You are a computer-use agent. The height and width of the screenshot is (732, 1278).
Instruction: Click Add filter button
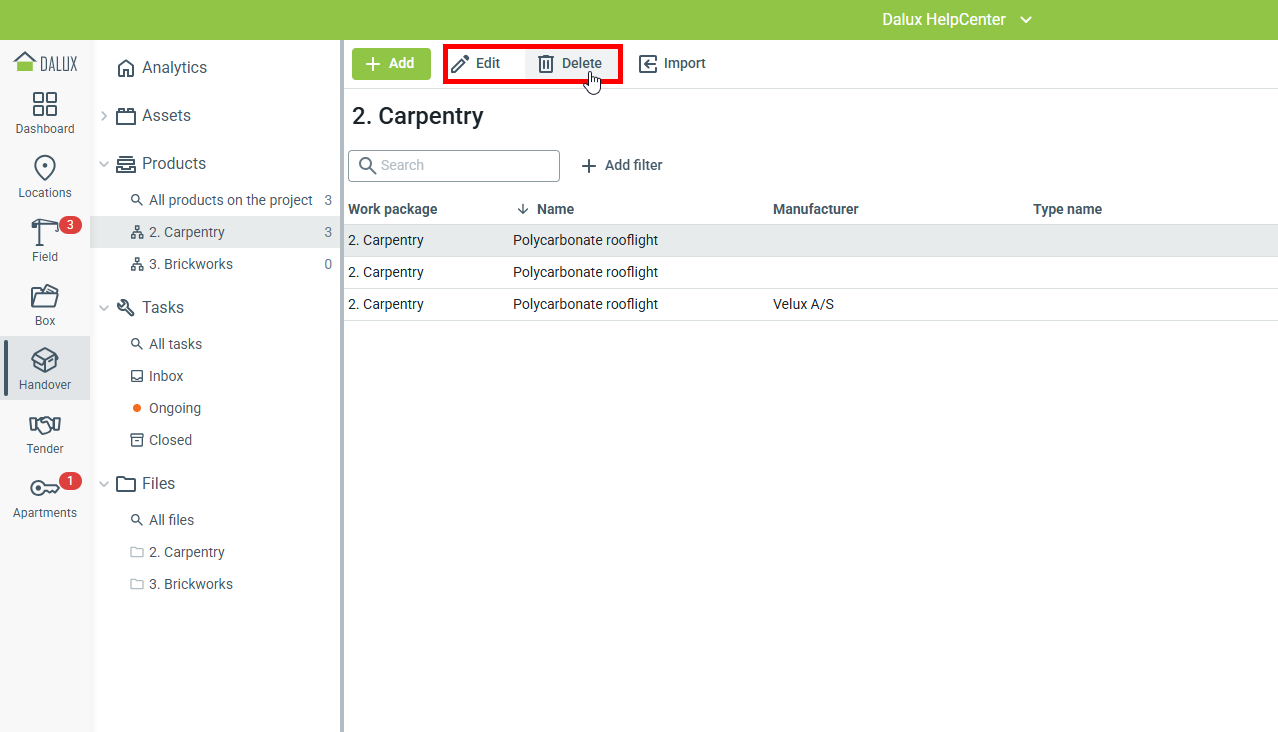(622, 166)
